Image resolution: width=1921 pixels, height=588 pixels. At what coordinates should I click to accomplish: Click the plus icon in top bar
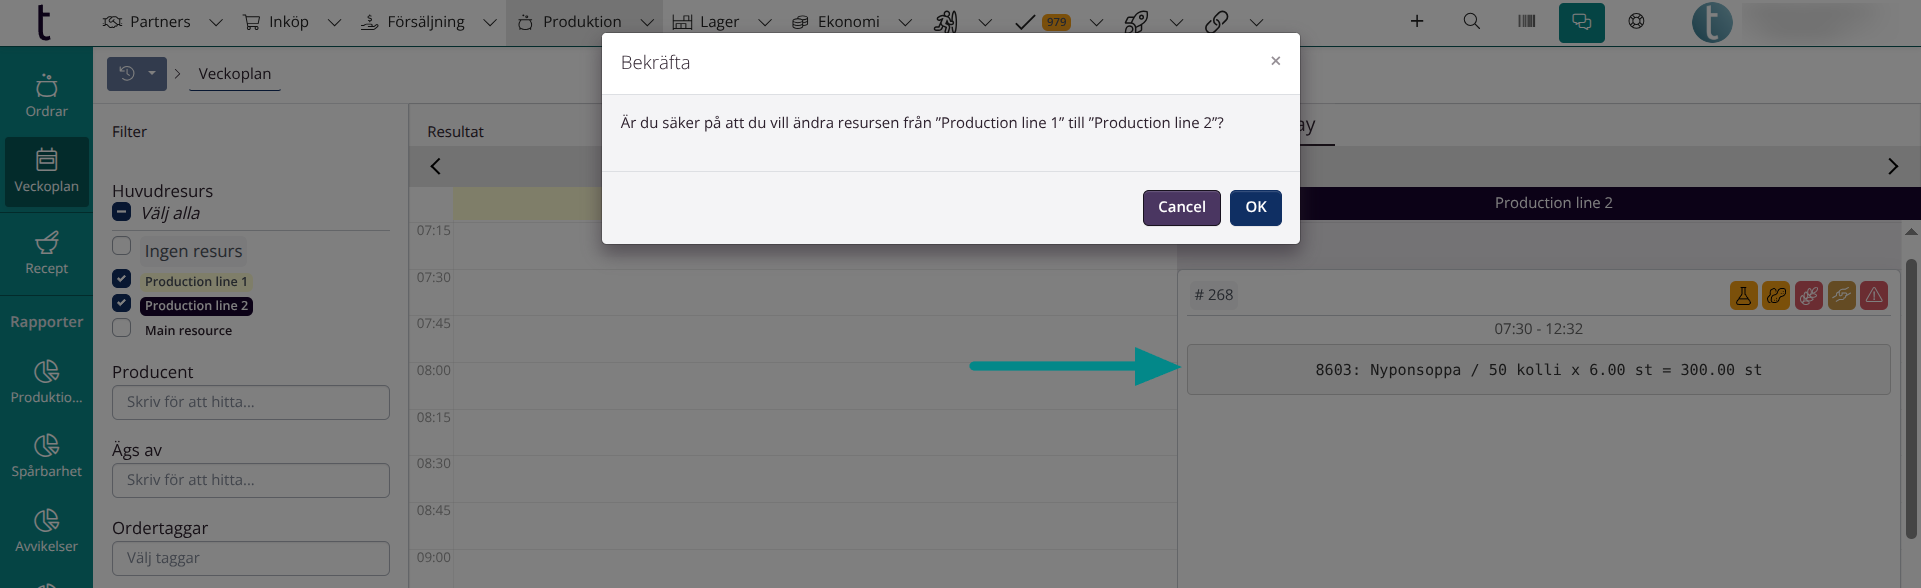coord(1416,21)
